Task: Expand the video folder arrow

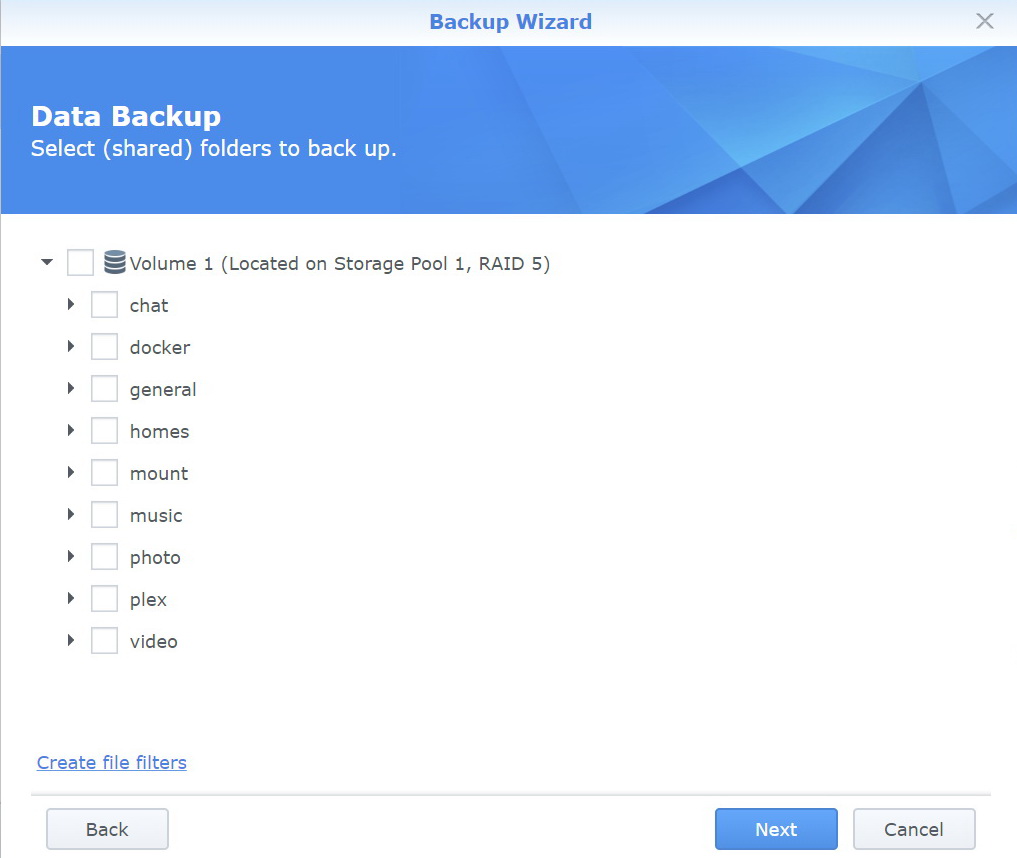Action: pos(71,640)
